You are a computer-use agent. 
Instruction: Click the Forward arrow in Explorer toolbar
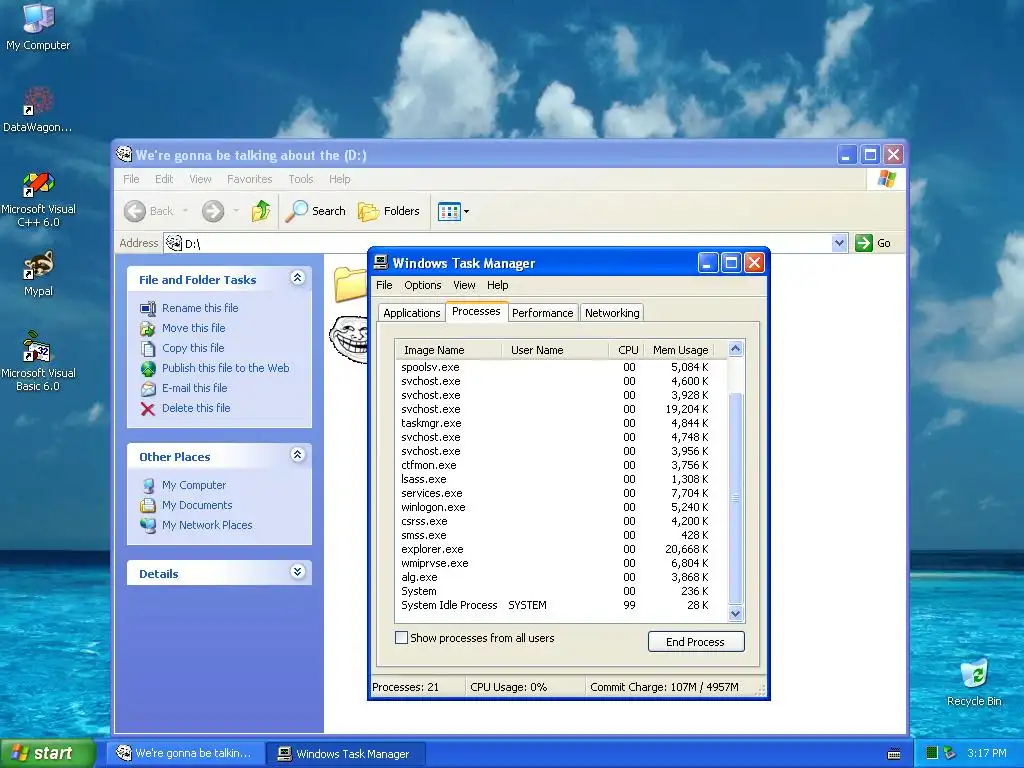point(213,211)
